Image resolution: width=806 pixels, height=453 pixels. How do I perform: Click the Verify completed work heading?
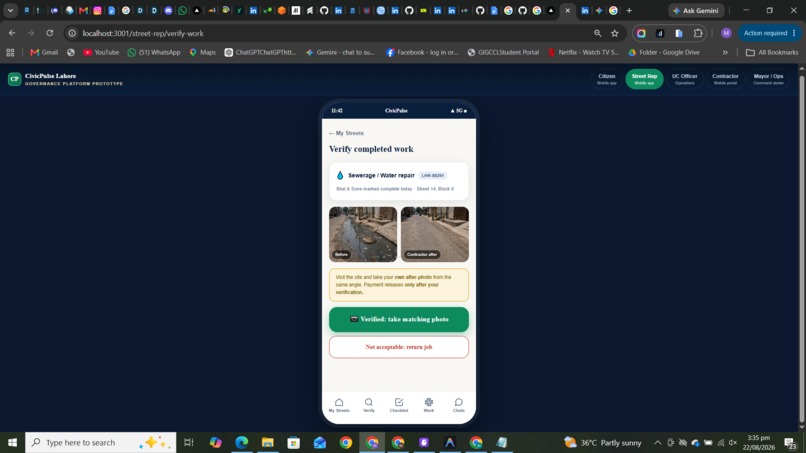click(x=371, y=149)
